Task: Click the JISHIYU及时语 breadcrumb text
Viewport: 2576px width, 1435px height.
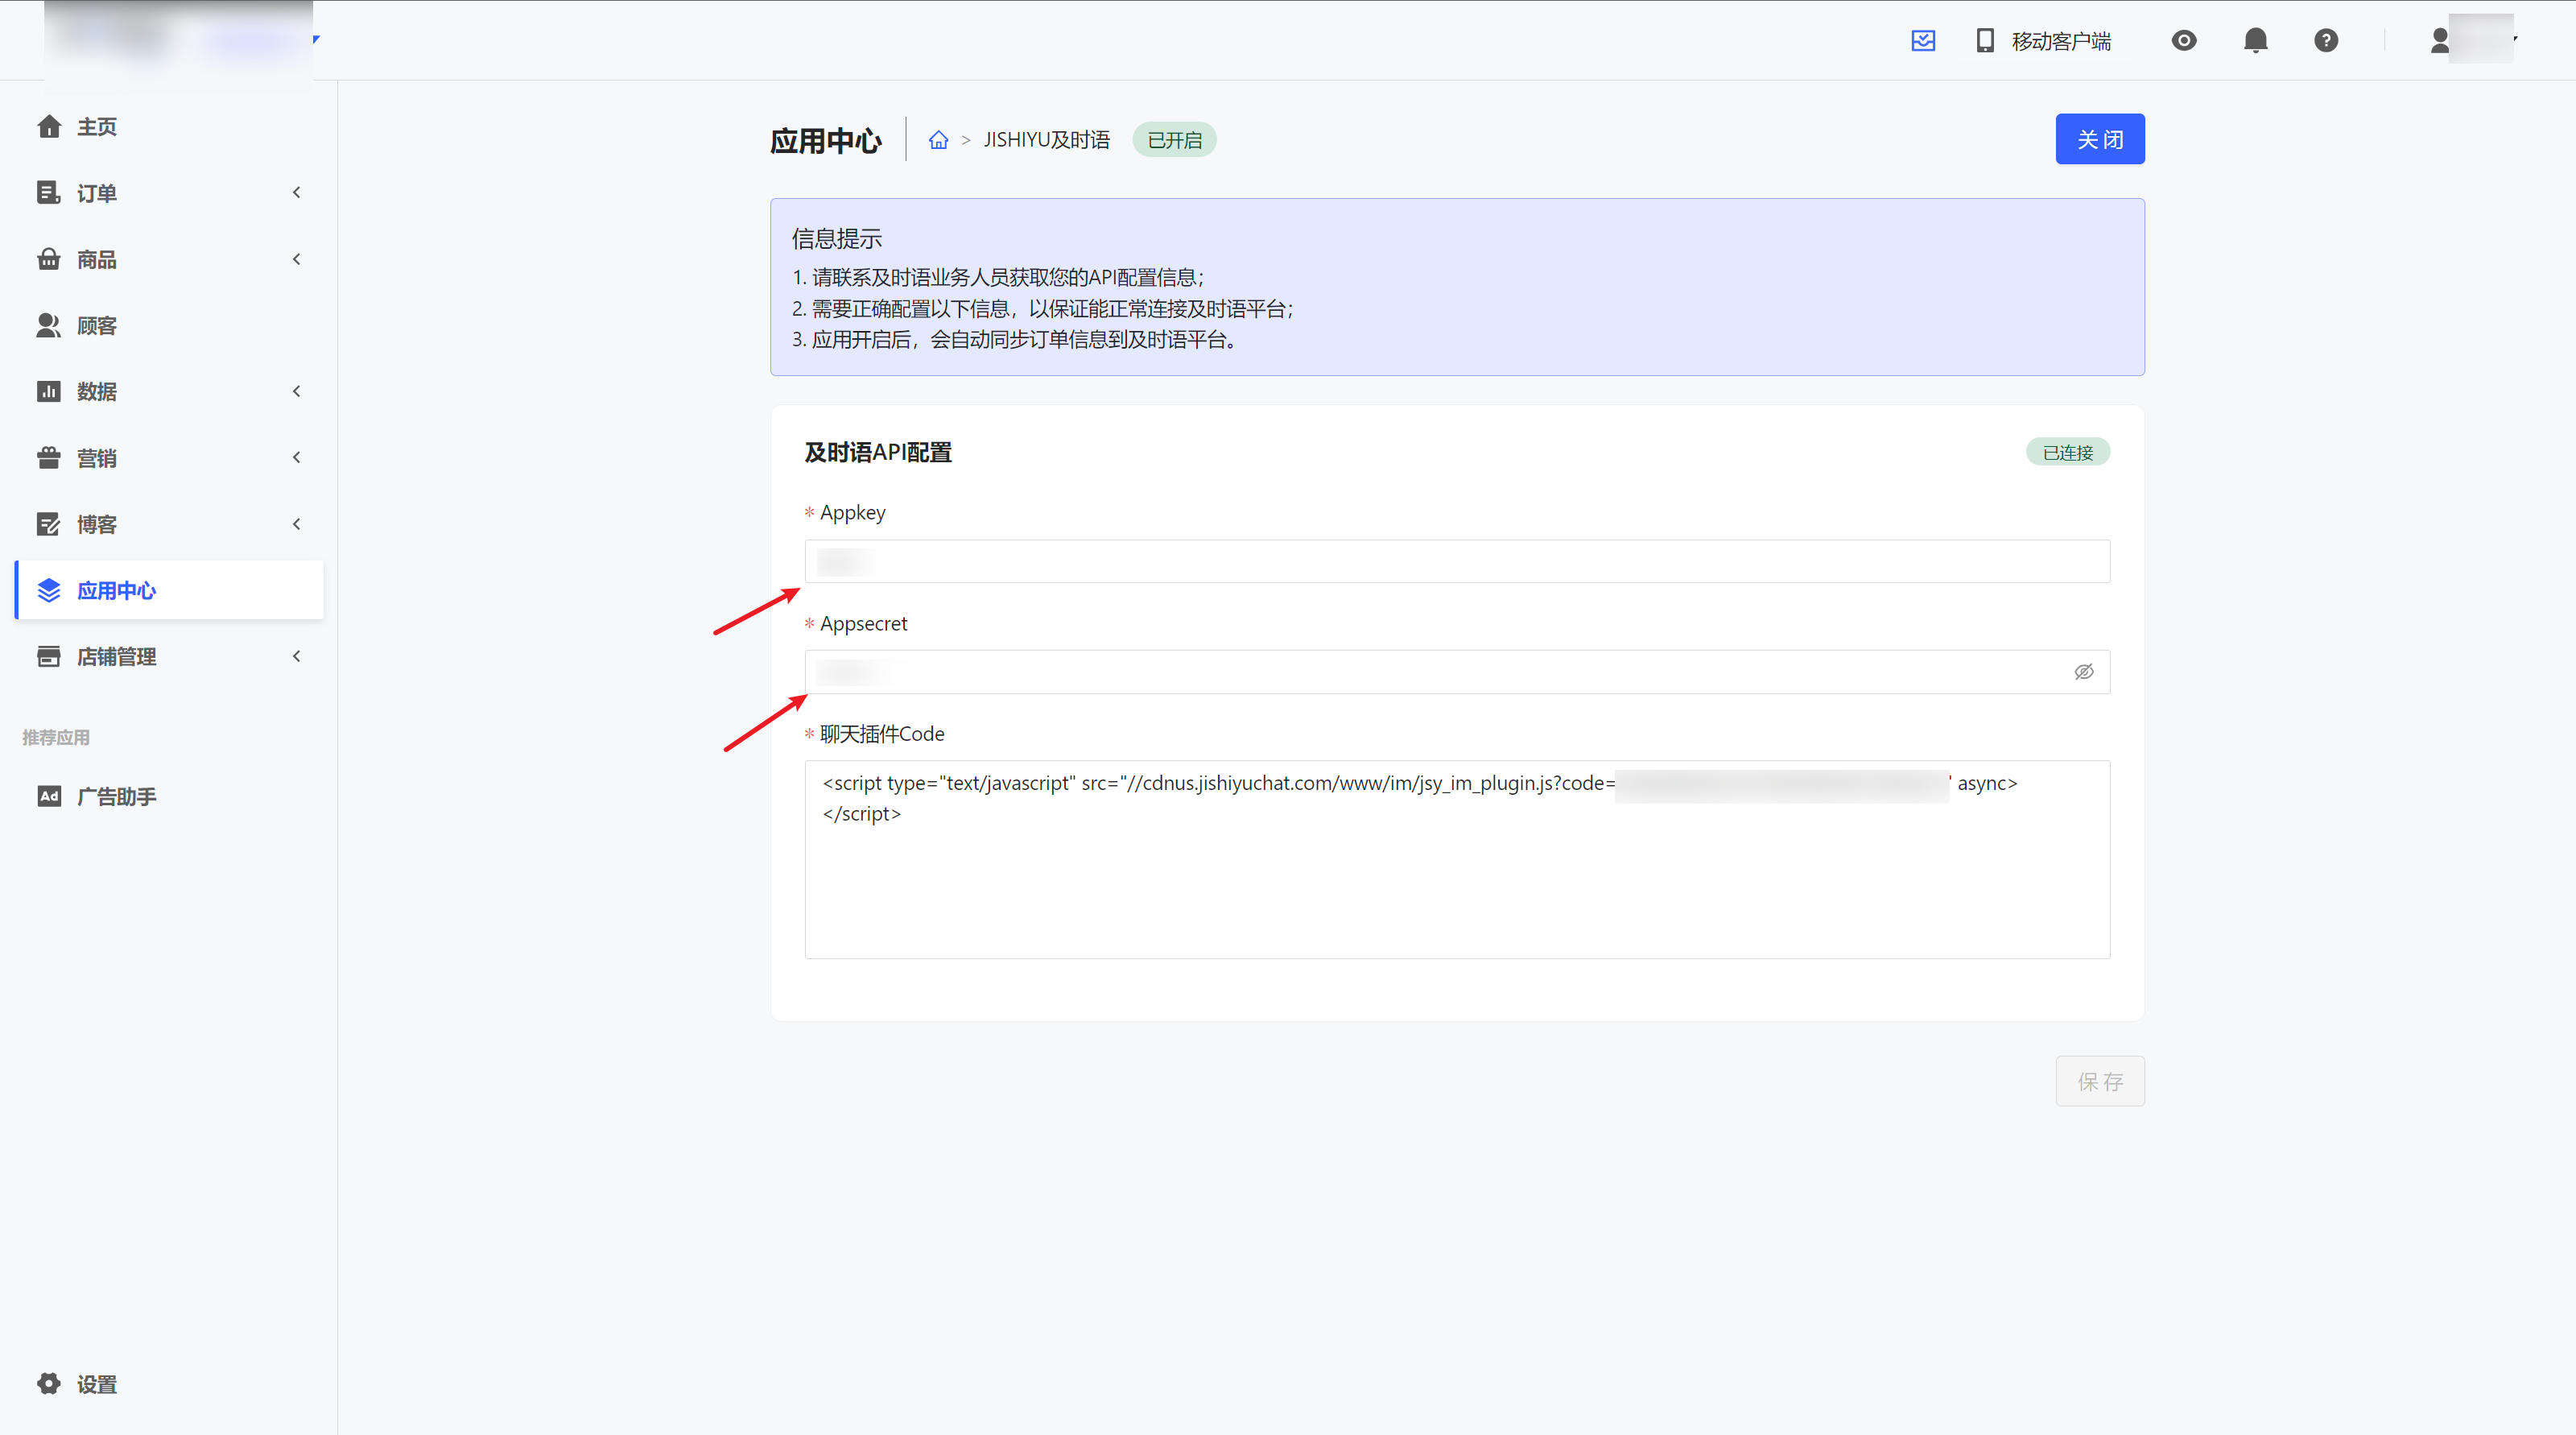Action: (x=1046, y=140)
